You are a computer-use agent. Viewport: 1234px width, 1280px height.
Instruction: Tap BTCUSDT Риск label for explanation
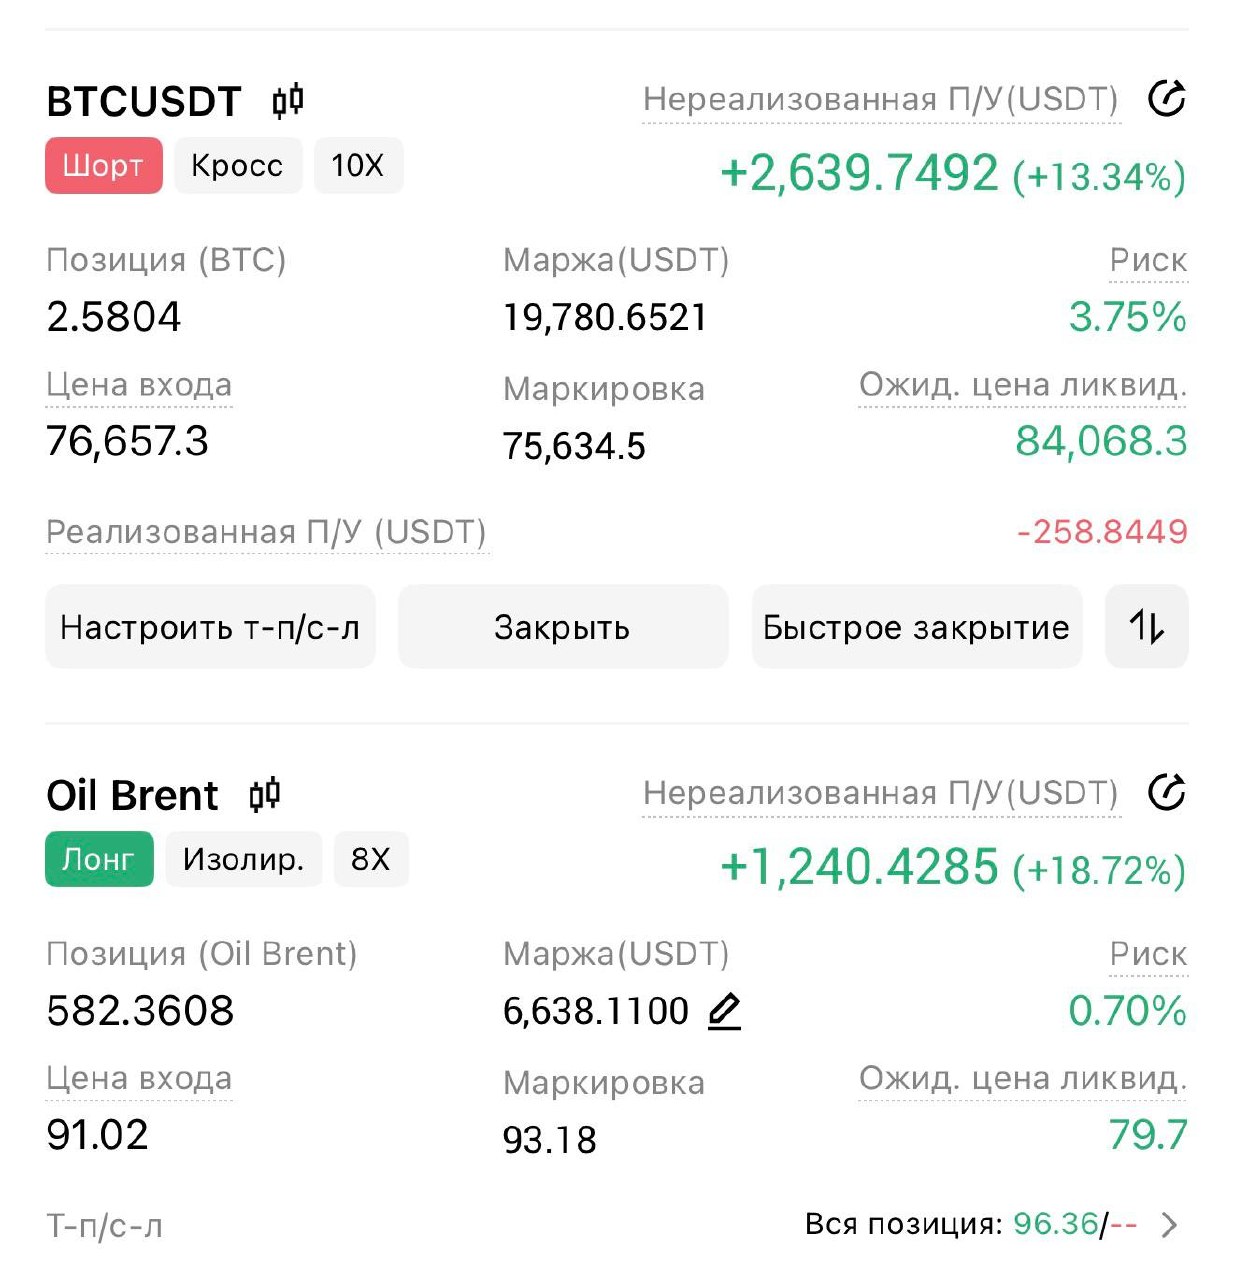pyautogui.click(x=1148, y=261)
